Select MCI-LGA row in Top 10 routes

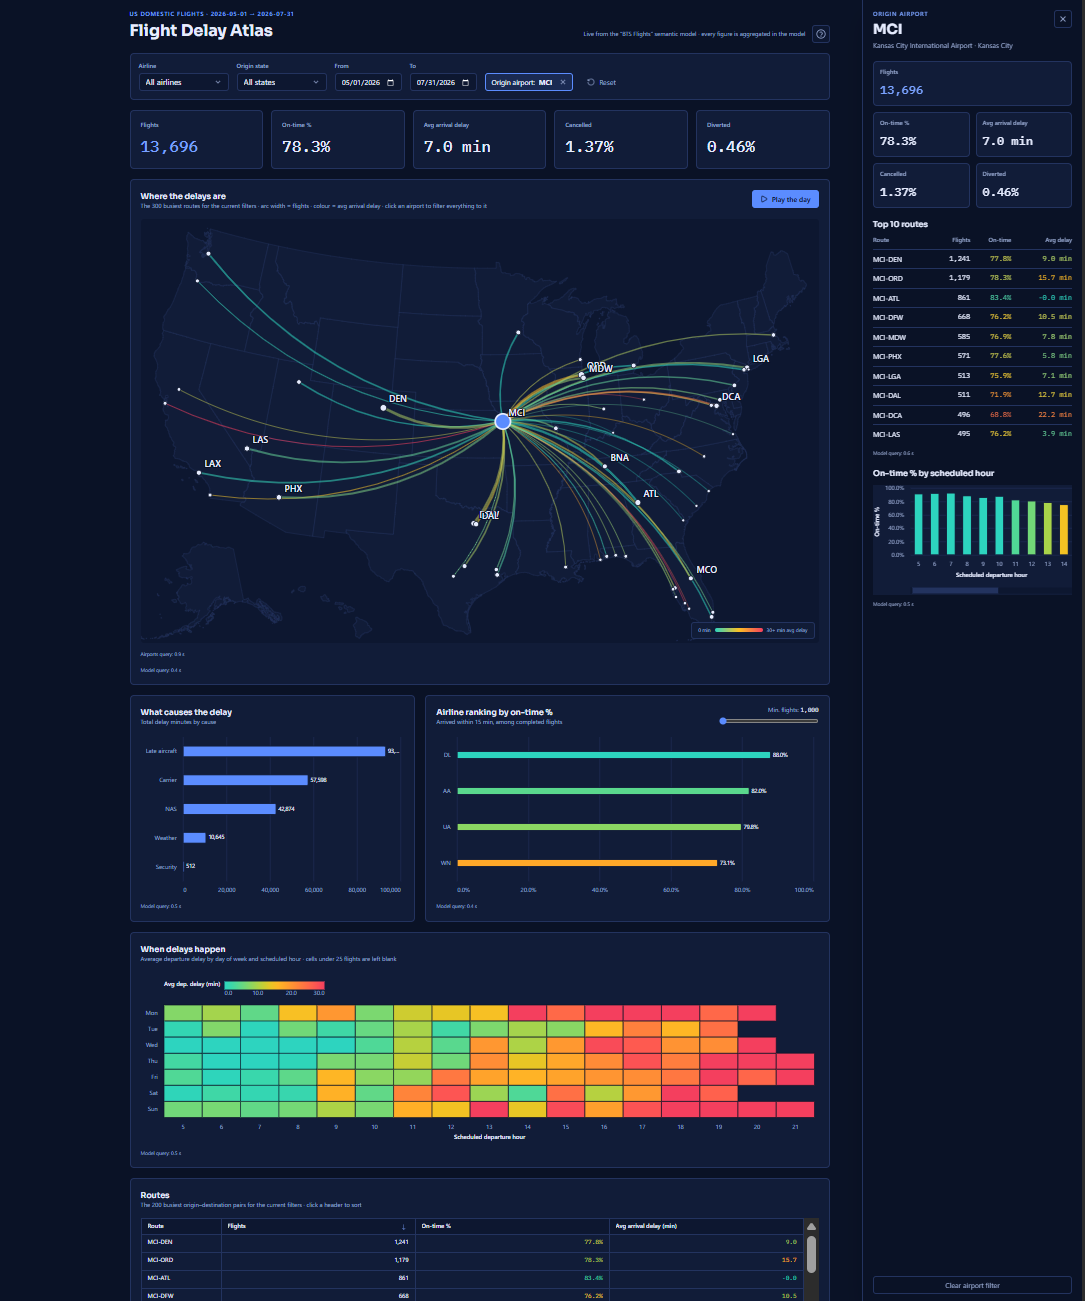[x=972, y=376]
